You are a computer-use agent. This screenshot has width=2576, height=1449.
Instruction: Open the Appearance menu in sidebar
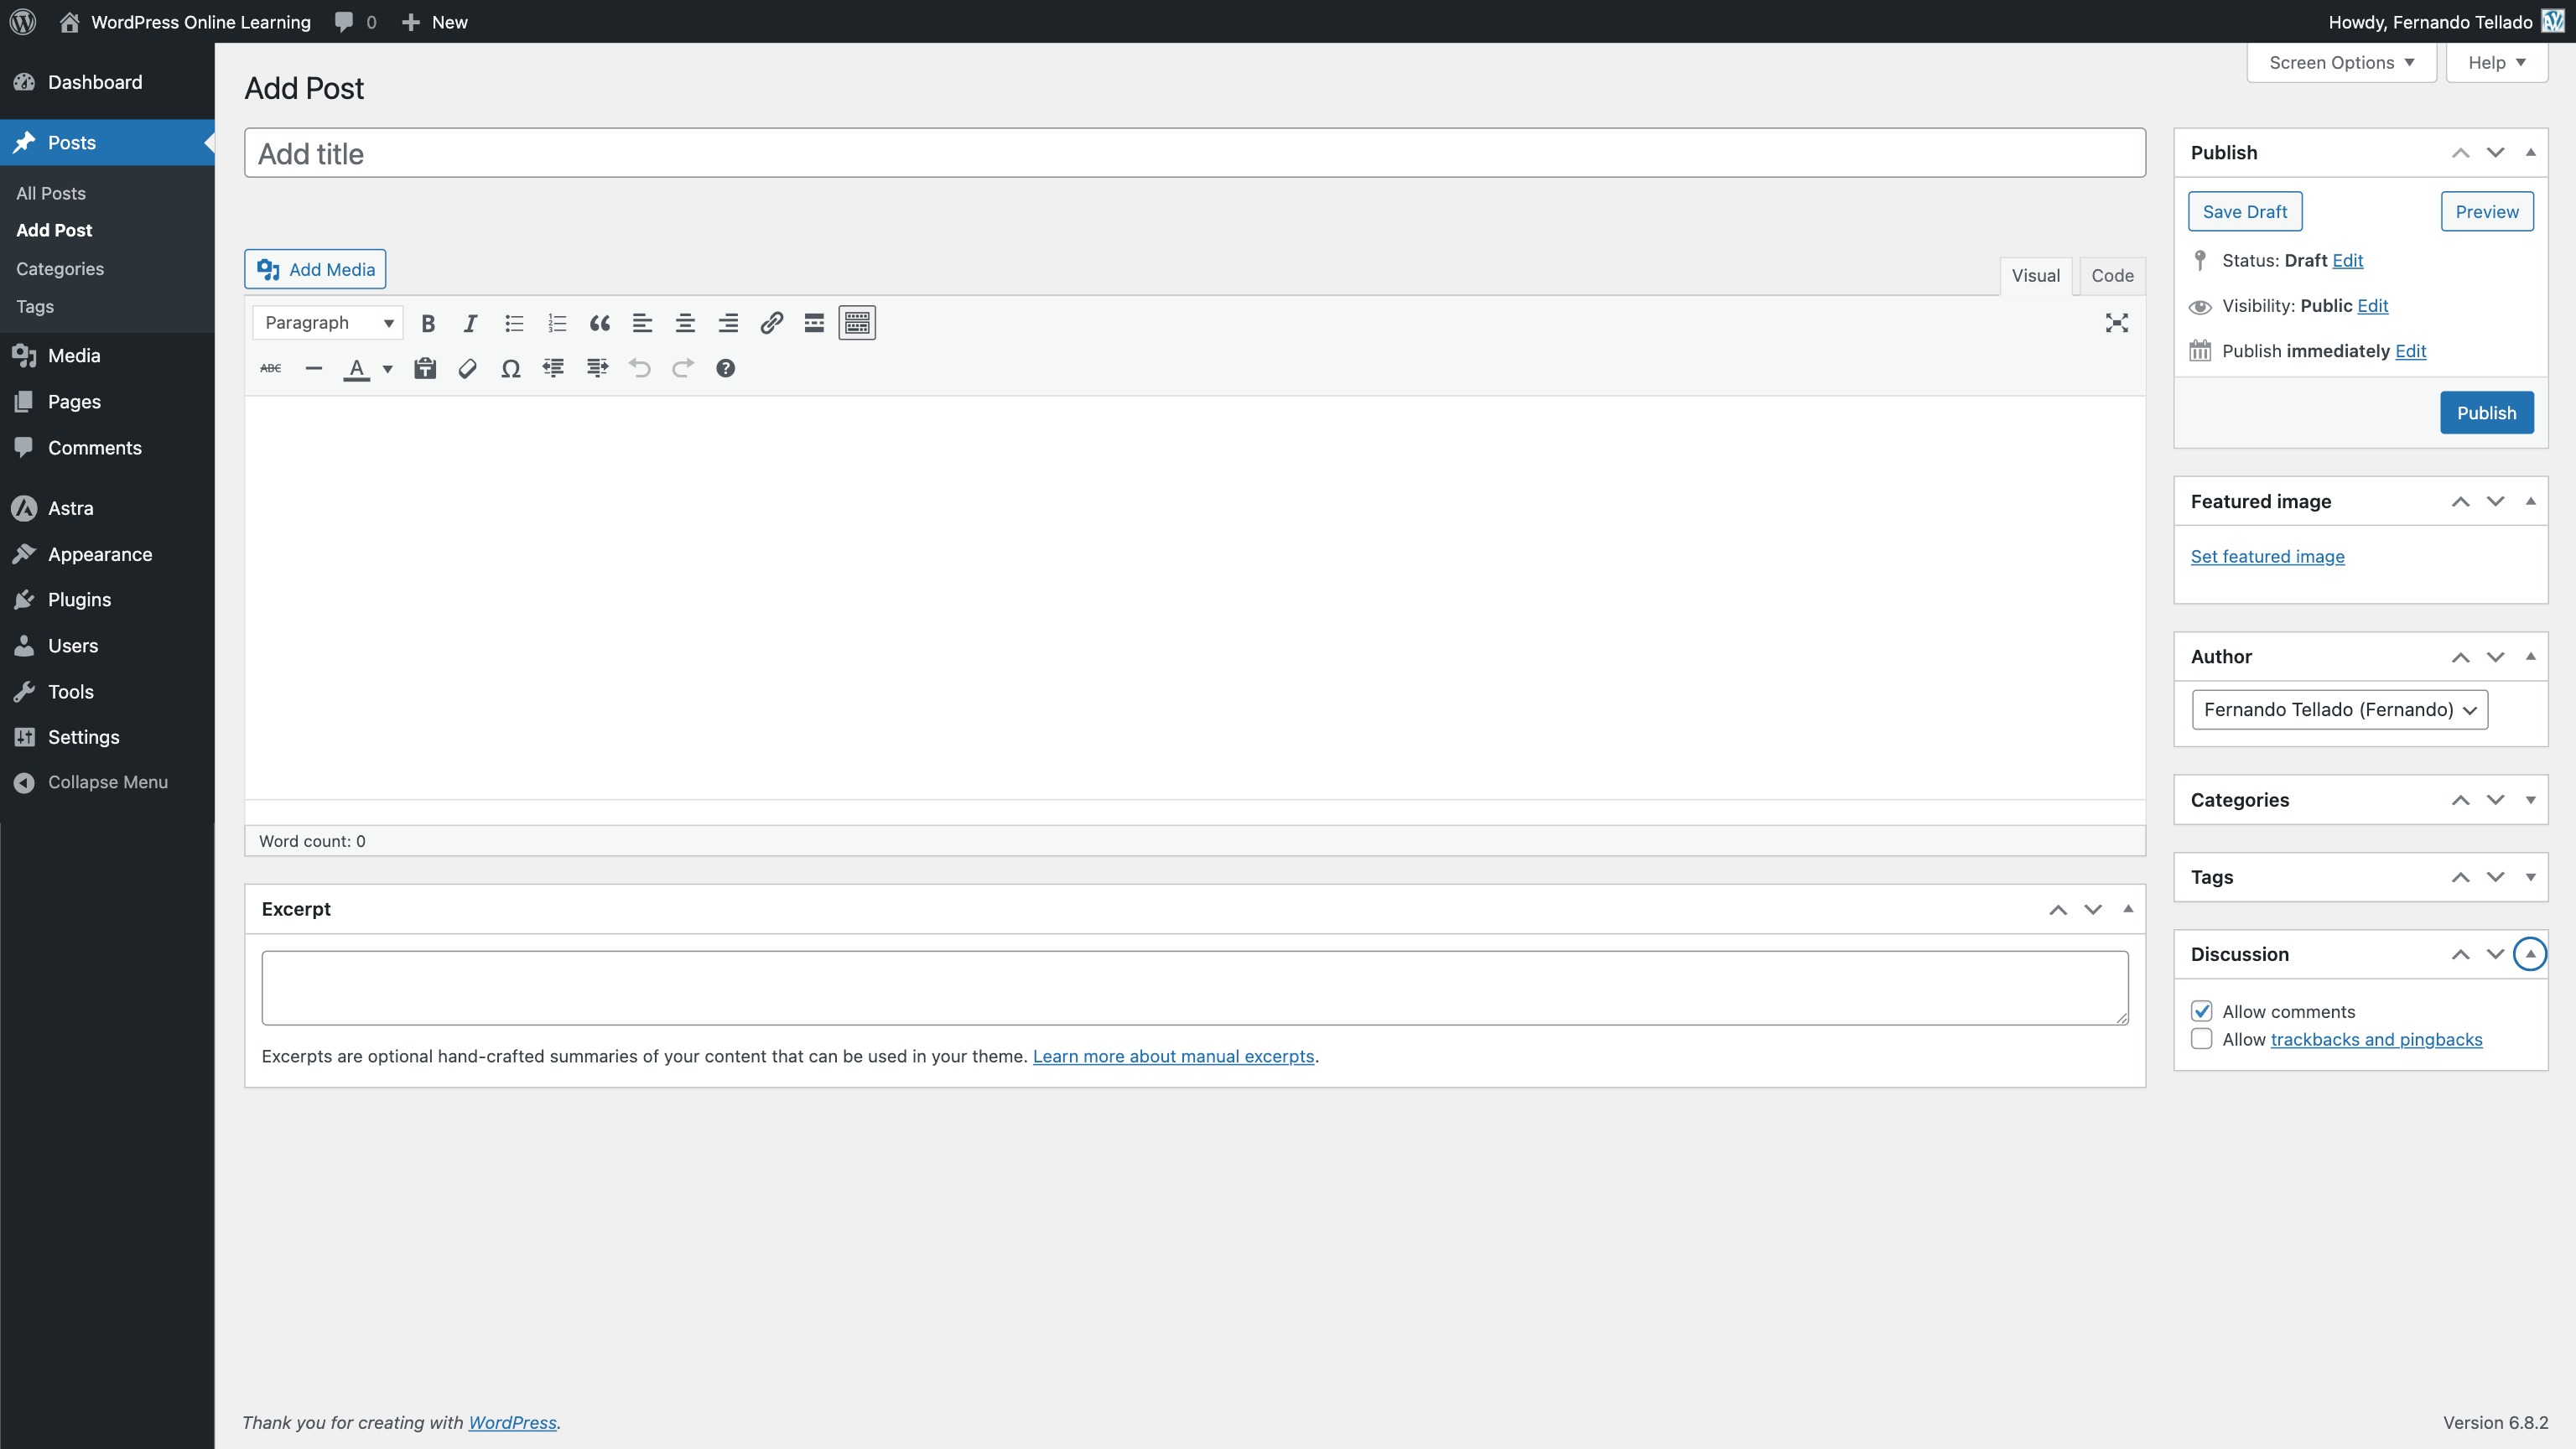click(x=99, y=553)
